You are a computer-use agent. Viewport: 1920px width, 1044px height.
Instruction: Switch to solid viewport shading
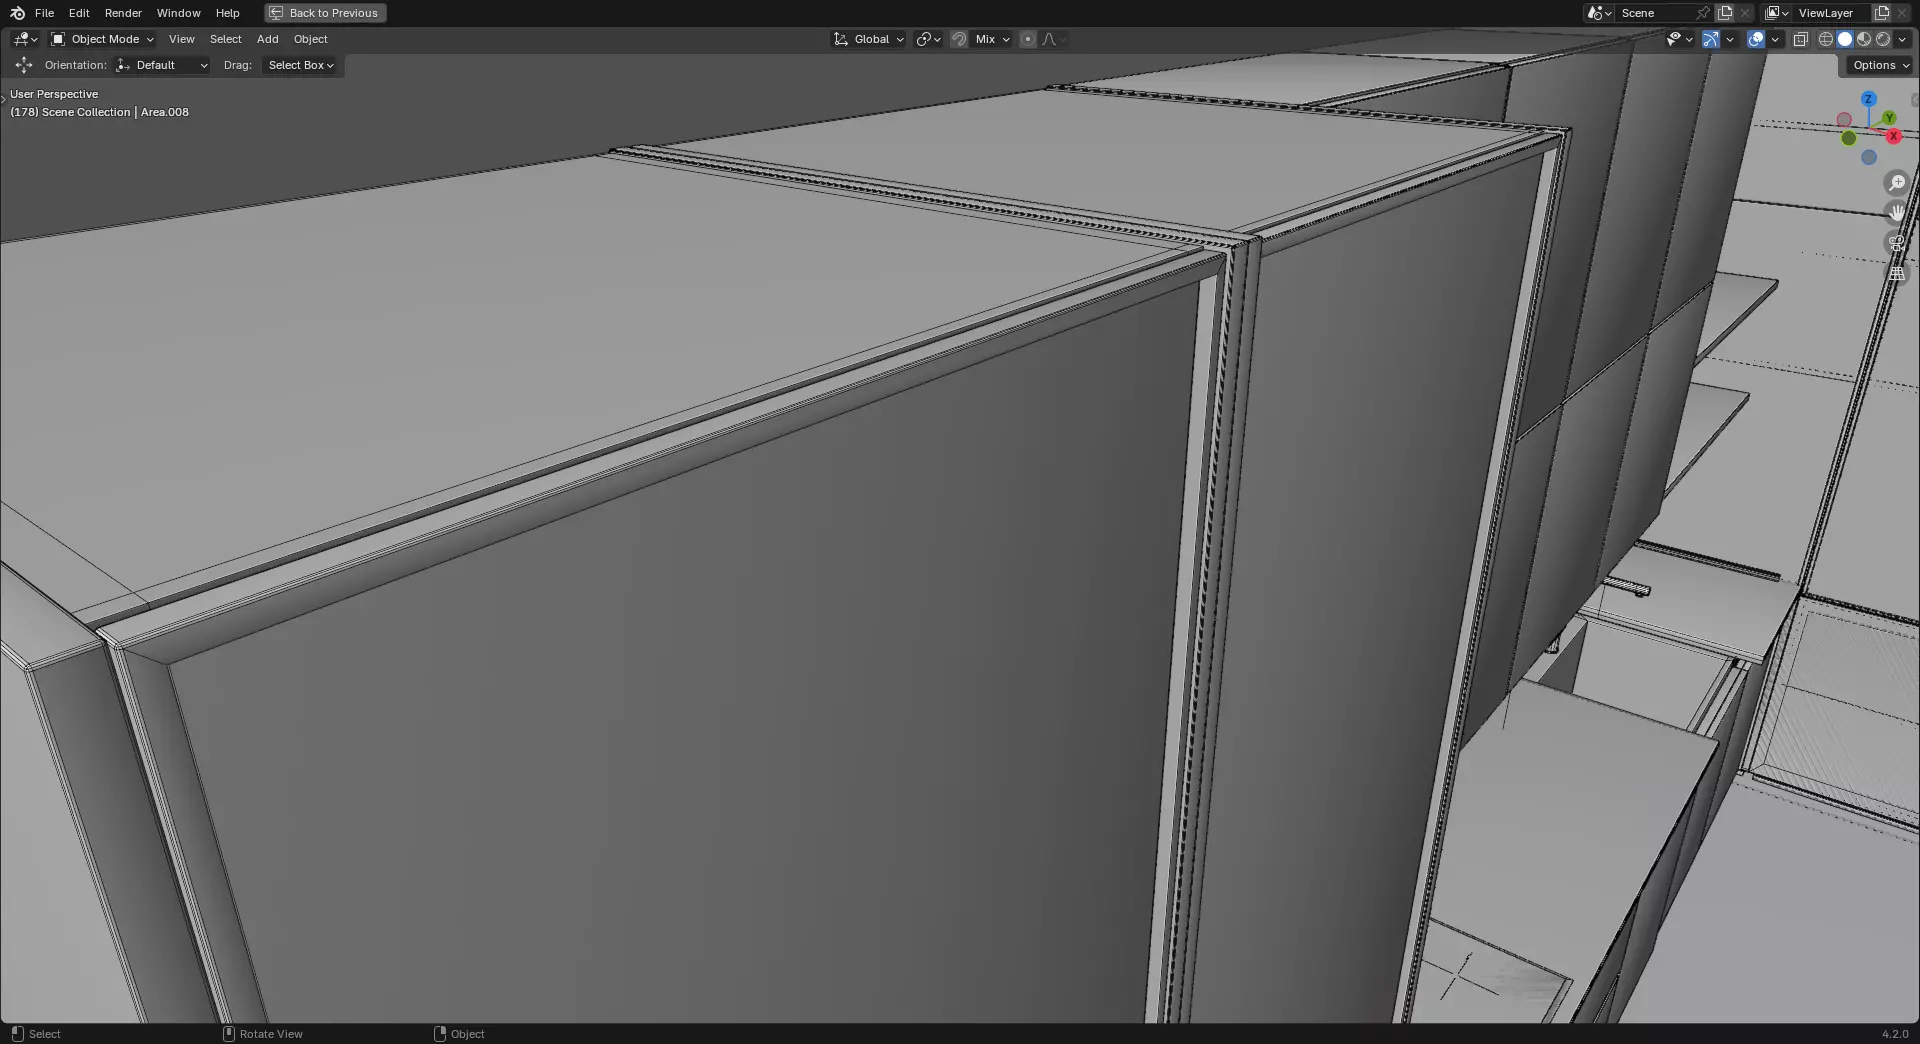coord(1845,39)
